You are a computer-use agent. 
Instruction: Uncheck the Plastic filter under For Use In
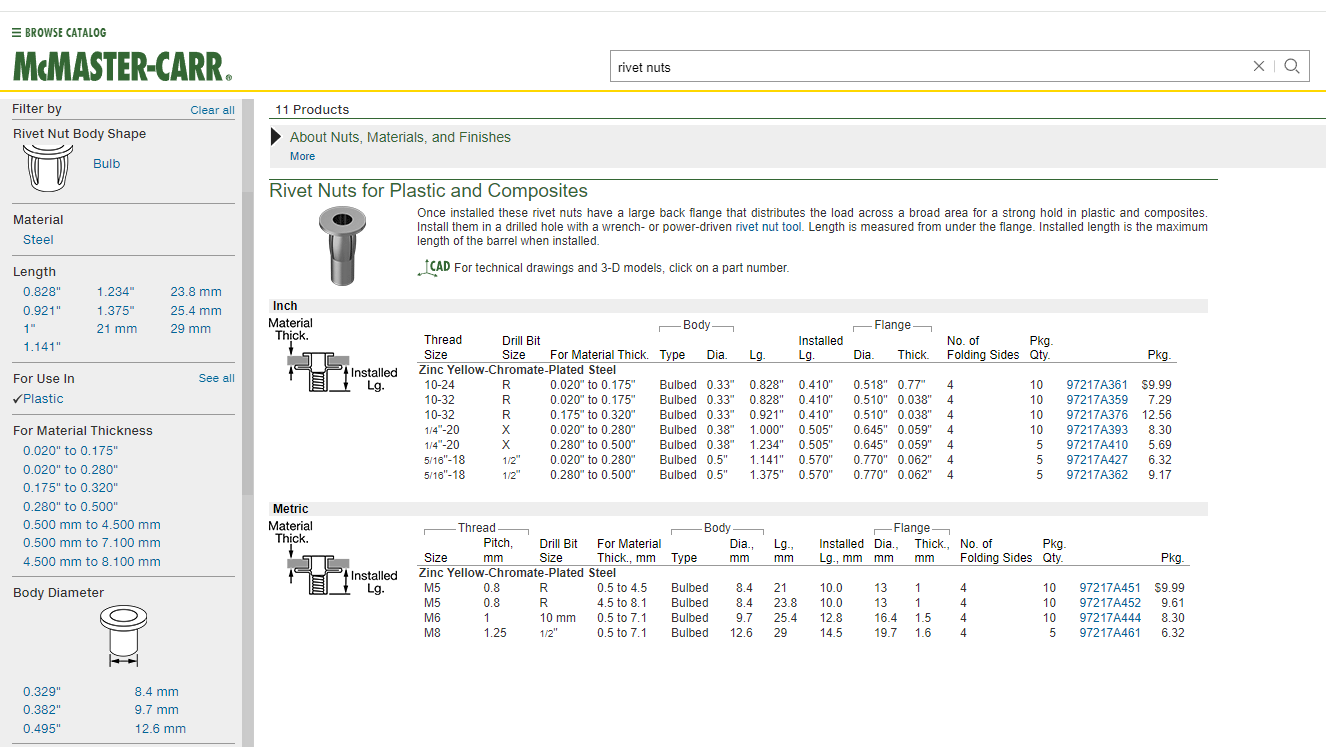coord(38,399)
